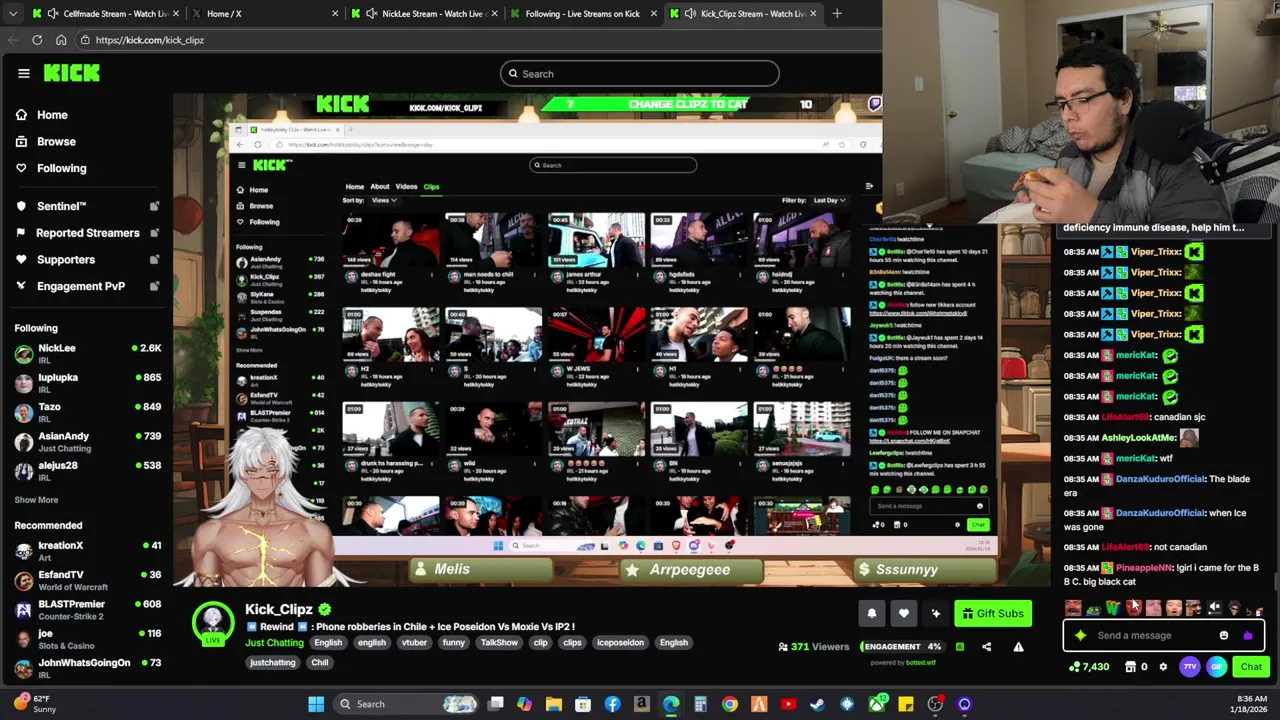Report stream using warning triangle icon
This screenshot has width=1280, height=720.
(x=1018, y=647)
